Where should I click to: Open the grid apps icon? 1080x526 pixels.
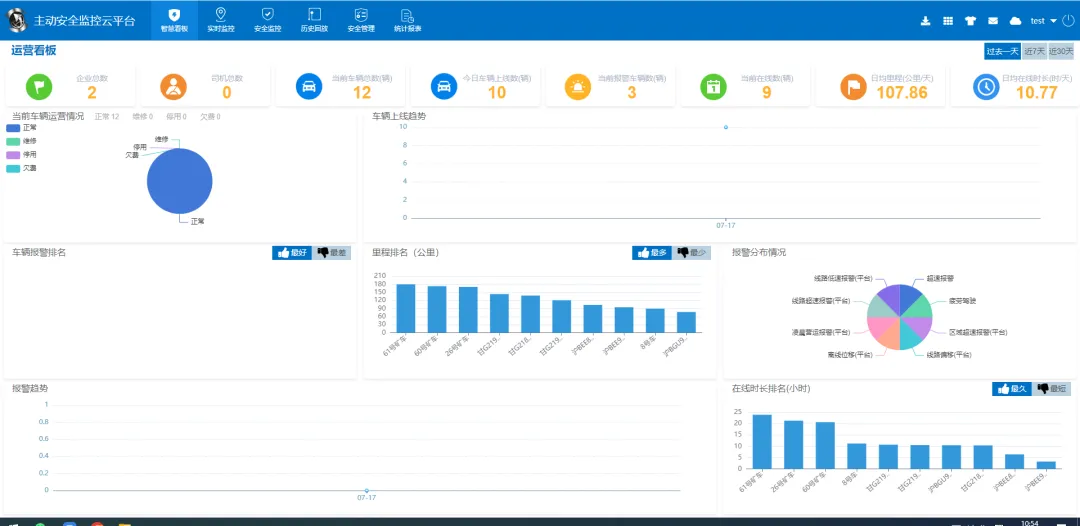pyautogui.click(x=948, y=21)
